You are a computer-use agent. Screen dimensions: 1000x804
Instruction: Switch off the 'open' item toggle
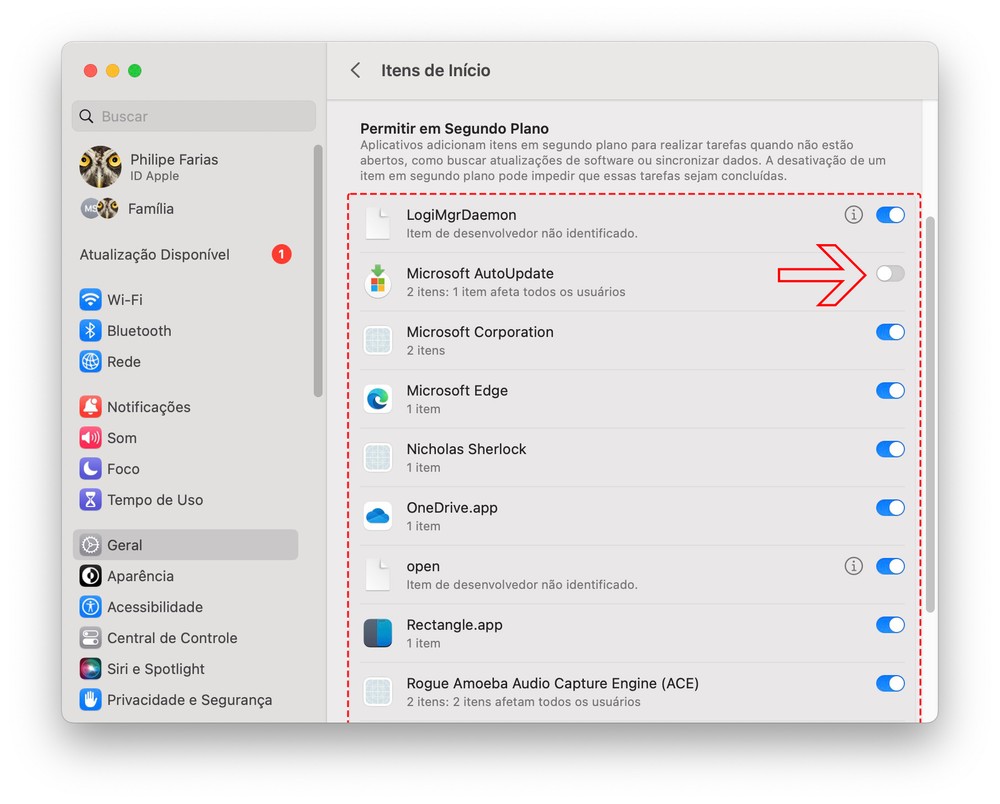click(x=890, y=566)
